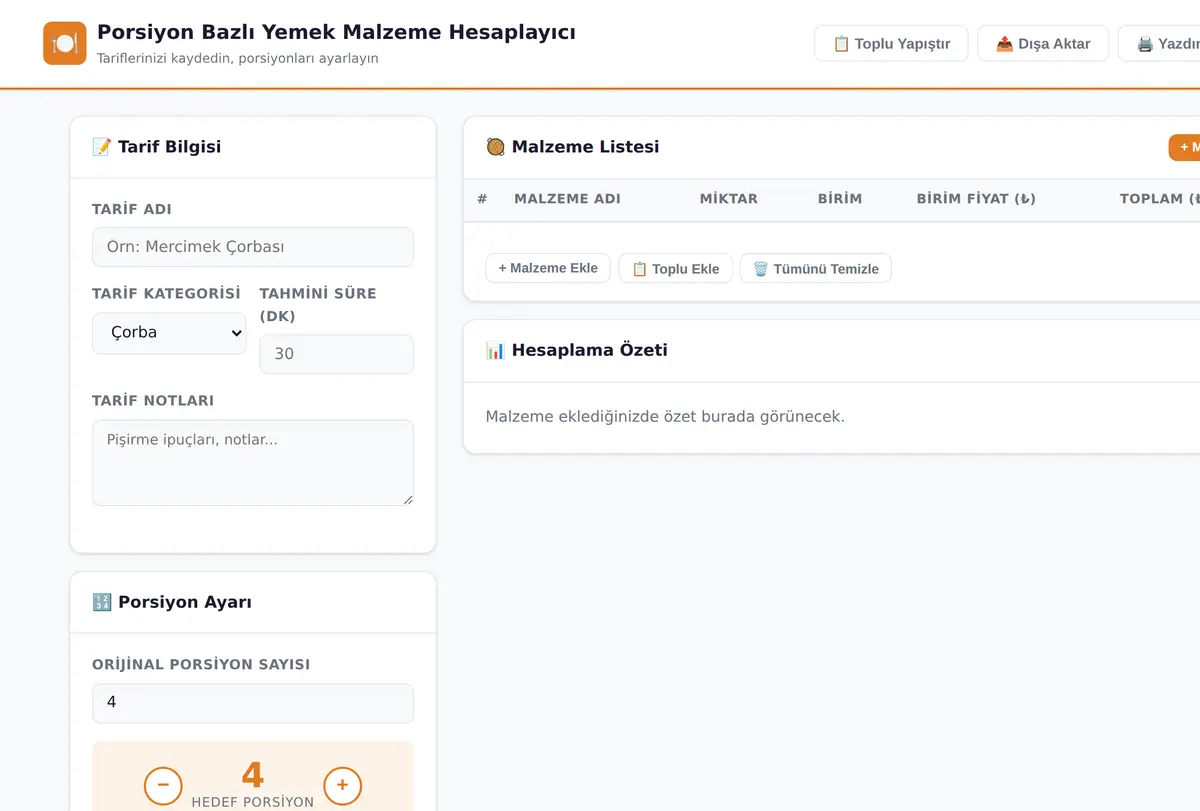Open the Dışa Aktar export option

[x=1043, y=44]
